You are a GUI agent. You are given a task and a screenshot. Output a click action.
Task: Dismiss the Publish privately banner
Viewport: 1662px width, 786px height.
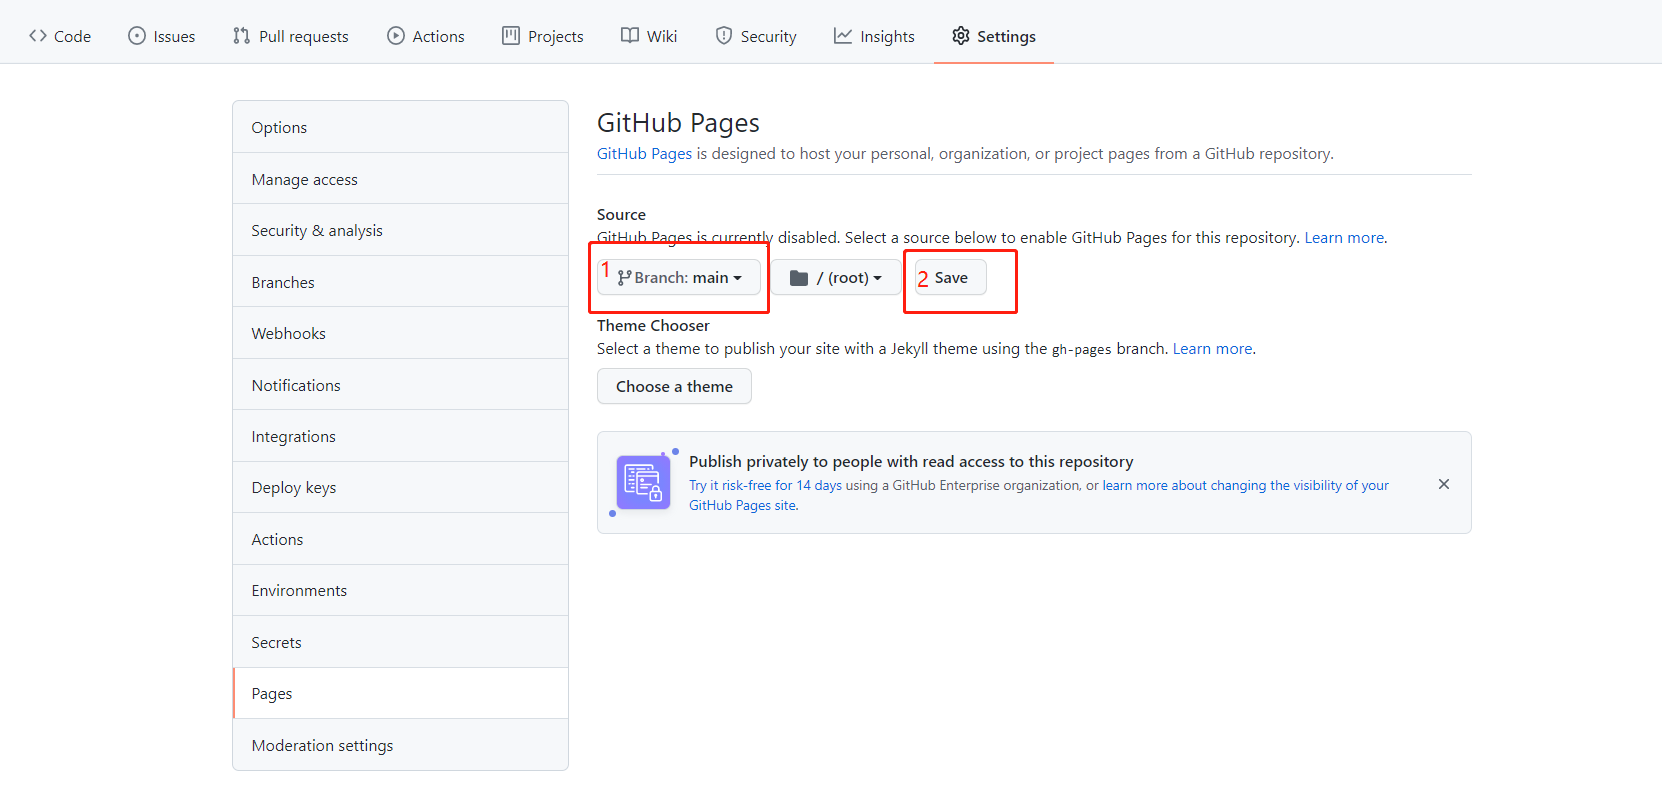[1443, 484]
